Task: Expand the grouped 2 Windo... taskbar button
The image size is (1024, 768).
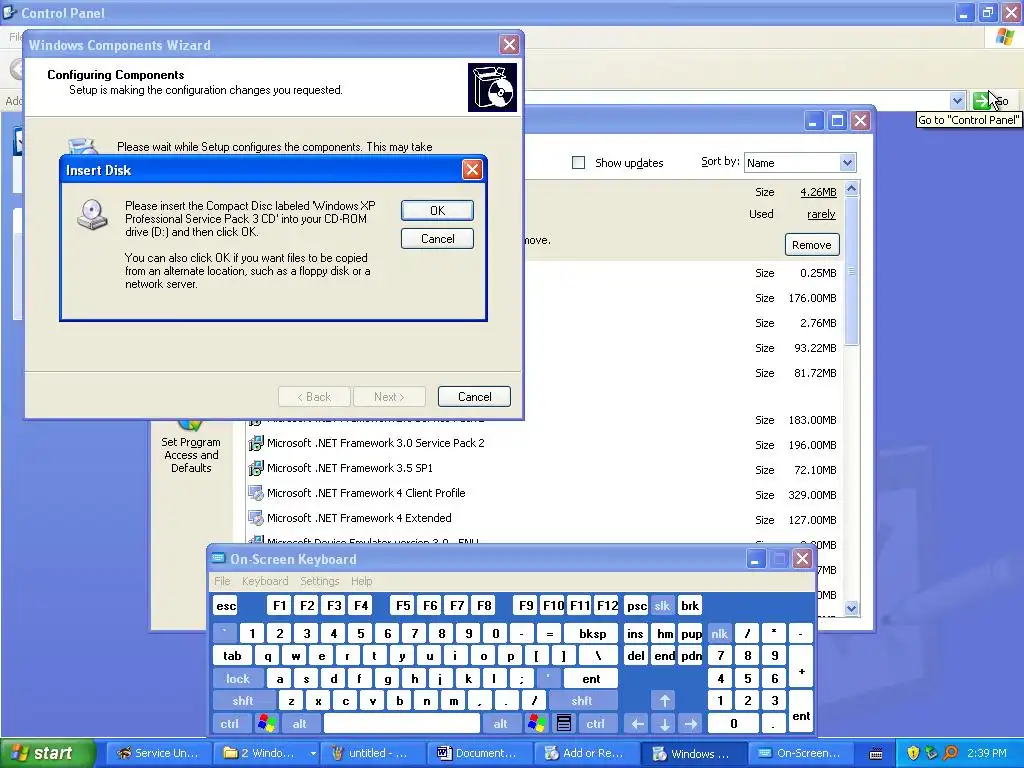Action: tap(312, 753)
